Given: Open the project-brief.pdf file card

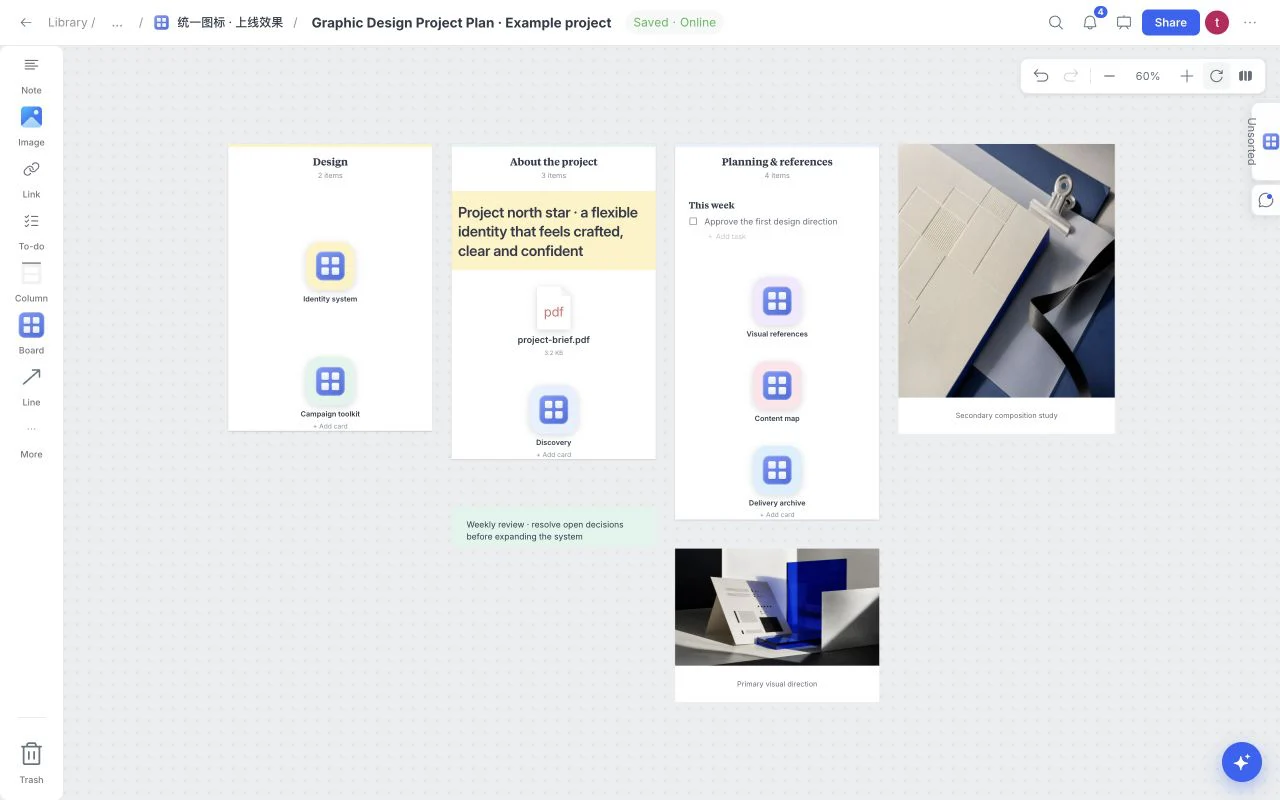Looking at the screenshot, I should pyautogui.click(x=554, y=321).
